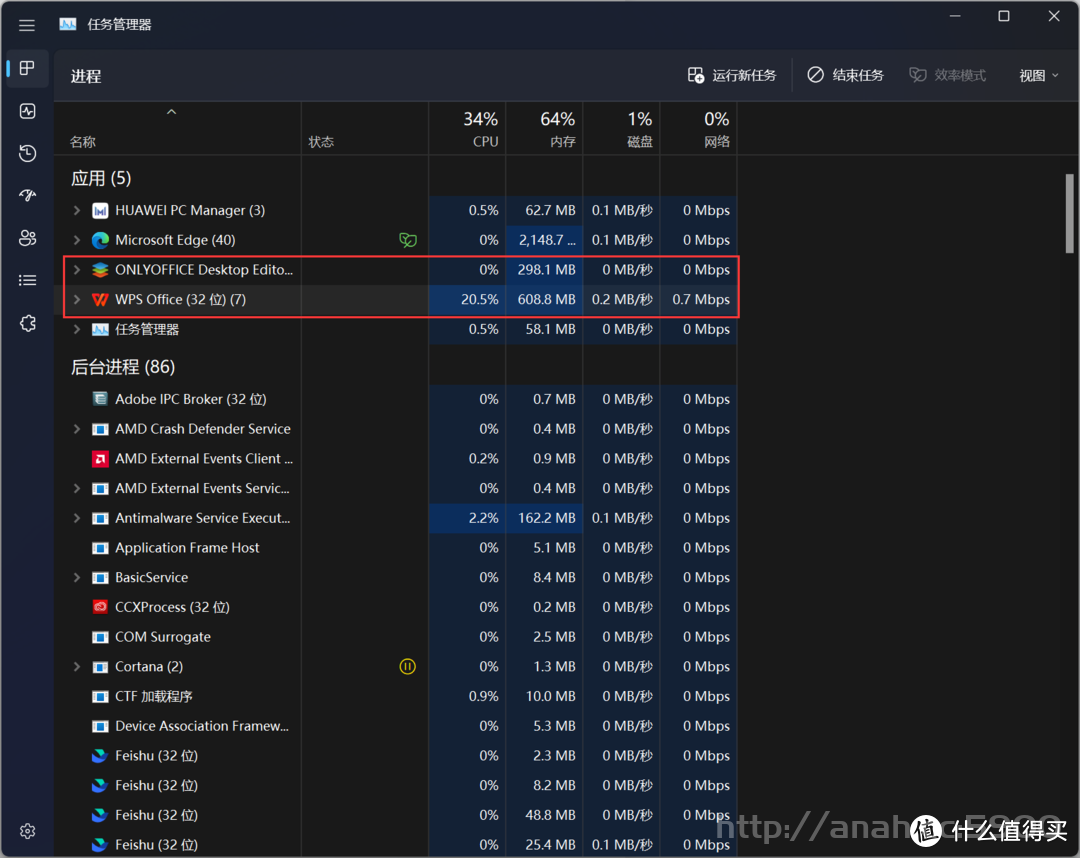Select the CCXProcess (32 位) row name
The height and width of the screenshot is (858, 1080).
point(172,607)
